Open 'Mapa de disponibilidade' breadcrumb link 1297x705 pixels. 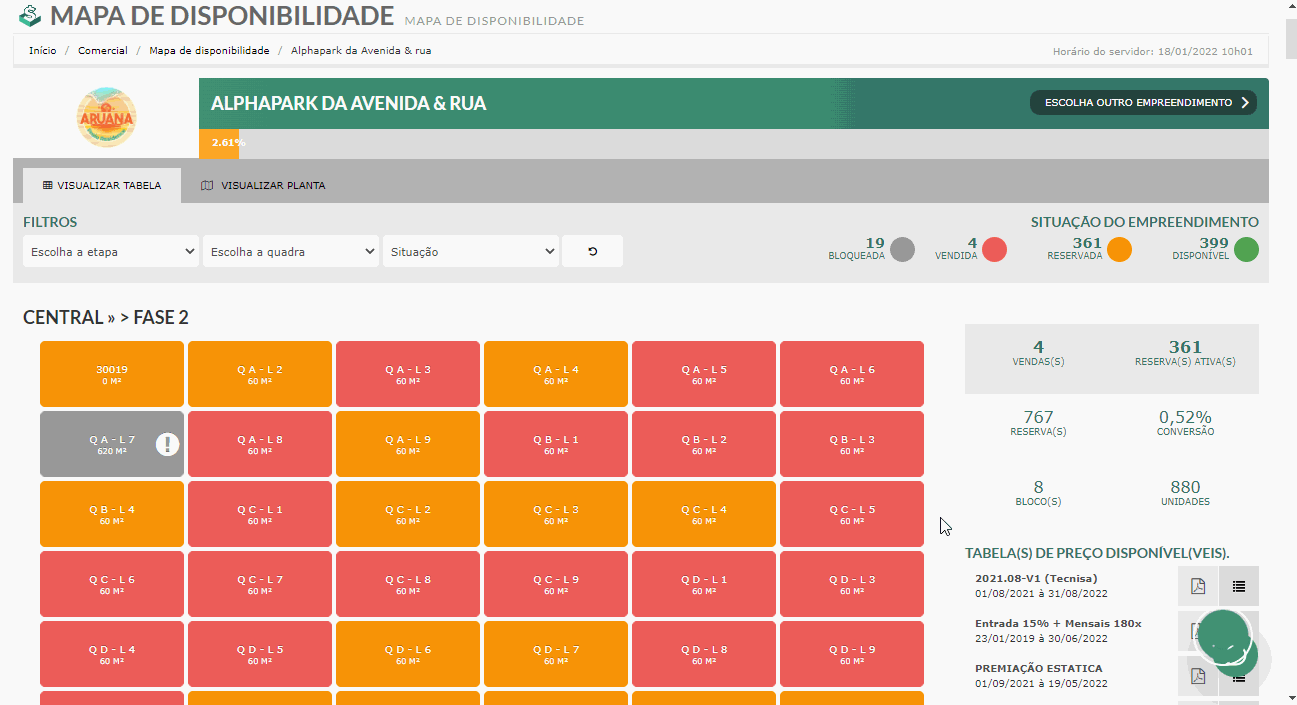click(x=209, y=50)
